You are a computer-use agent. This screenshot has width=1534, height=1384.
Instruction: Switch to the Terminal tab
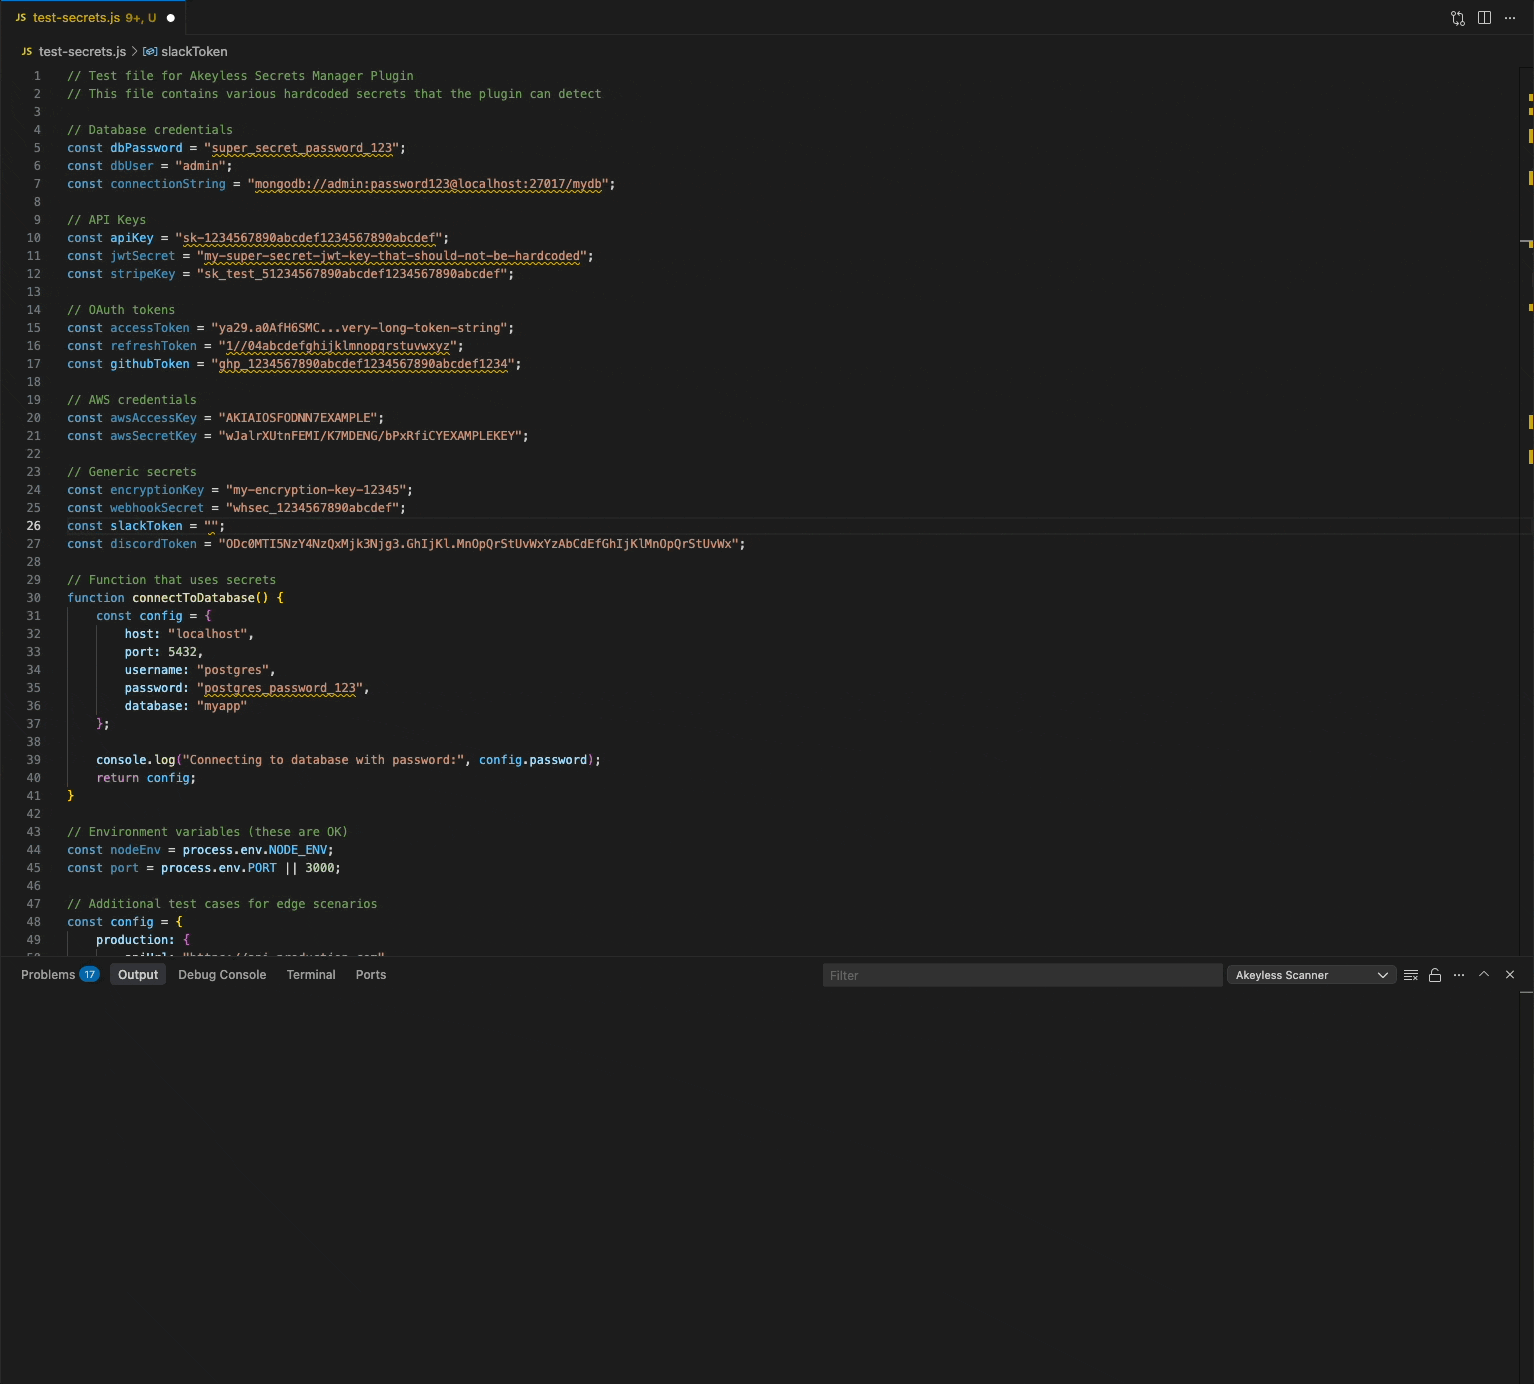pos(311,974)
